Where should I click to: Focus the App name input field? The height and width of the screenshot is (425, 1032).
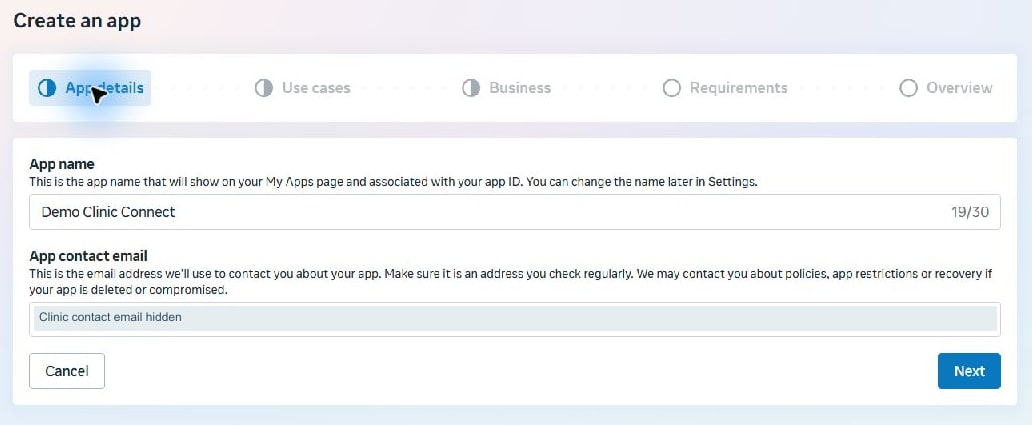[x=515, y=212]
